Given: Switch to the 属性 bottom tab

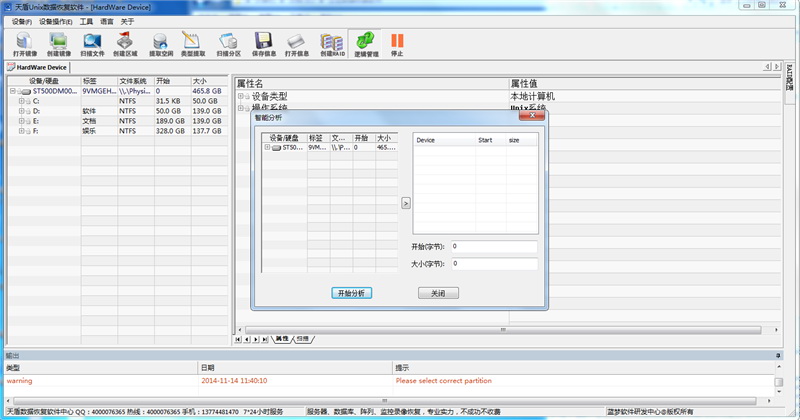Looking at the screenshot, I should pyautogui.click(x=282, y=339).
